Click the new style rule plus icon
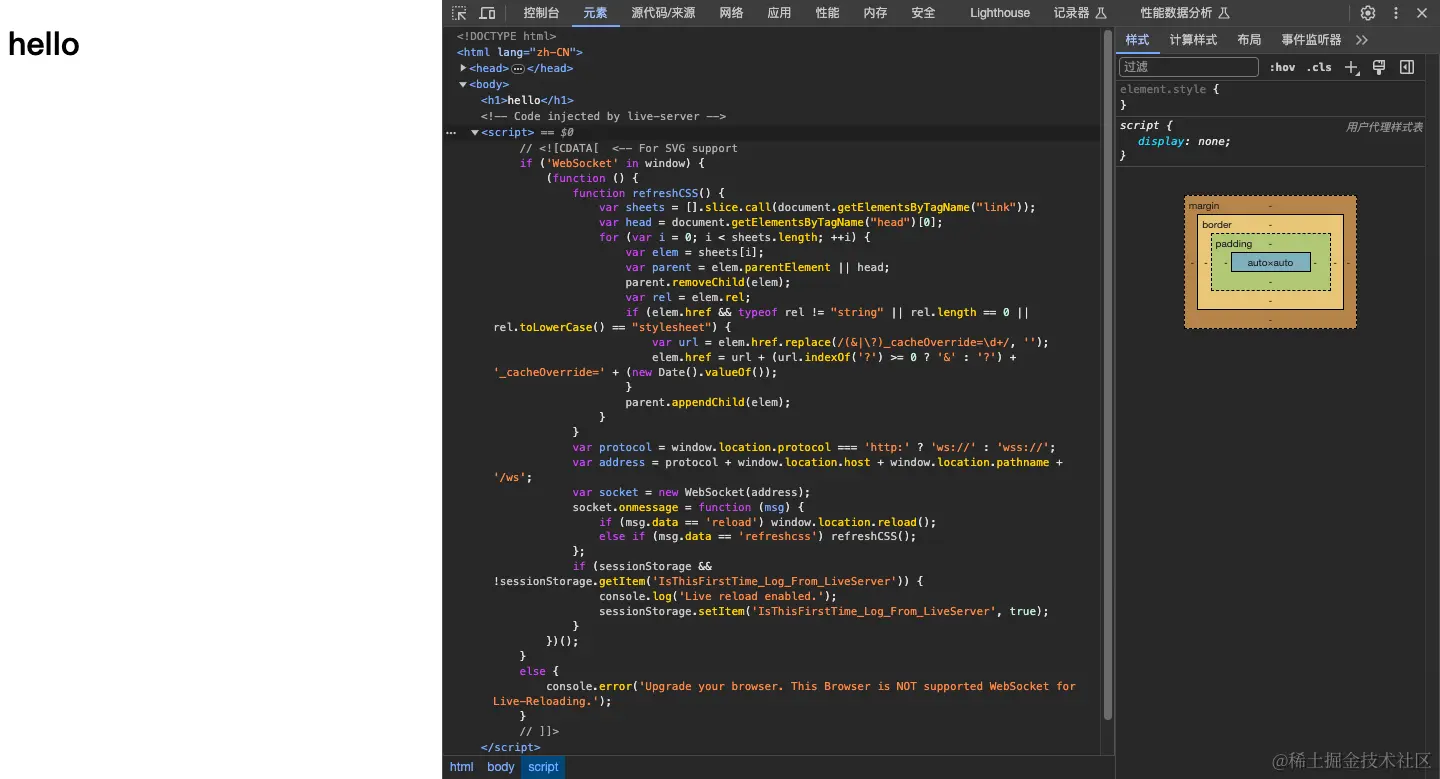The image size is (1440, 779). click(1352, 67)
